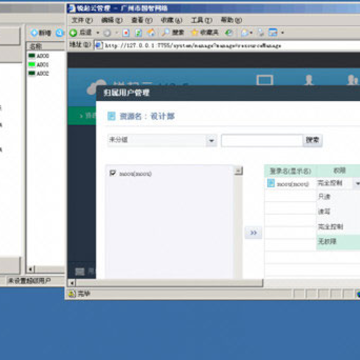Click the status bar 完毕 page icon

click(72, 294)
